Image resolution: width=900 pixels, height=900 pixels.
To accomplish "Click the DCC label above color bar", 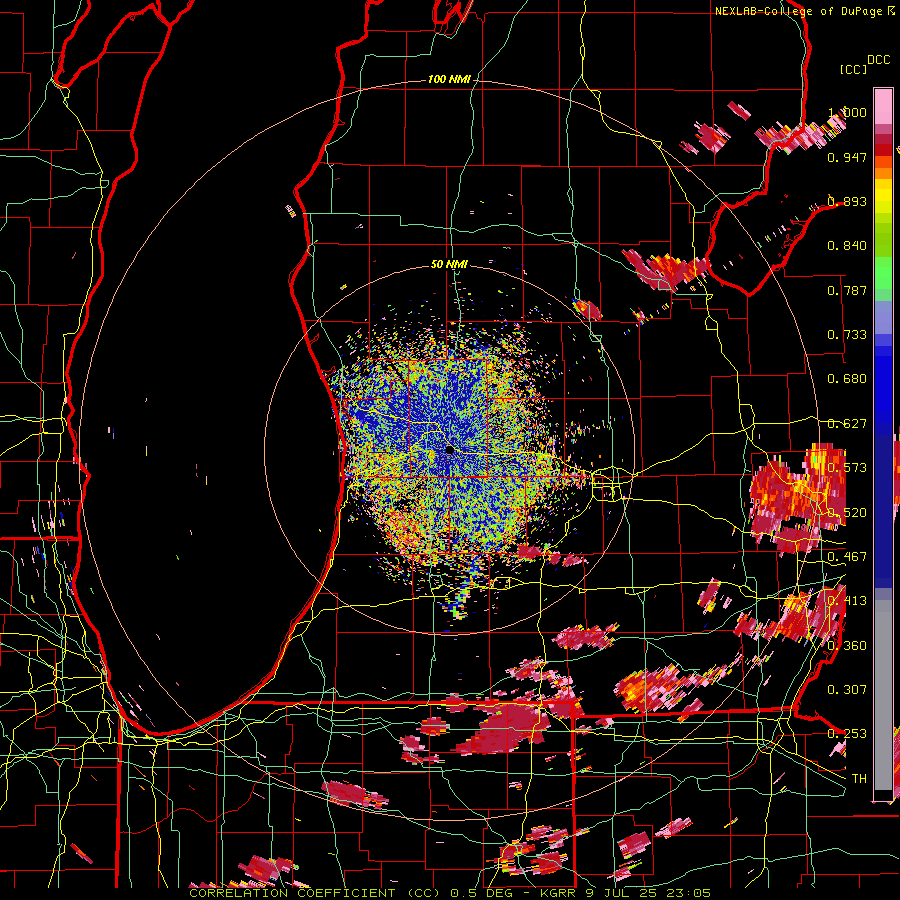I will (878, 60).
